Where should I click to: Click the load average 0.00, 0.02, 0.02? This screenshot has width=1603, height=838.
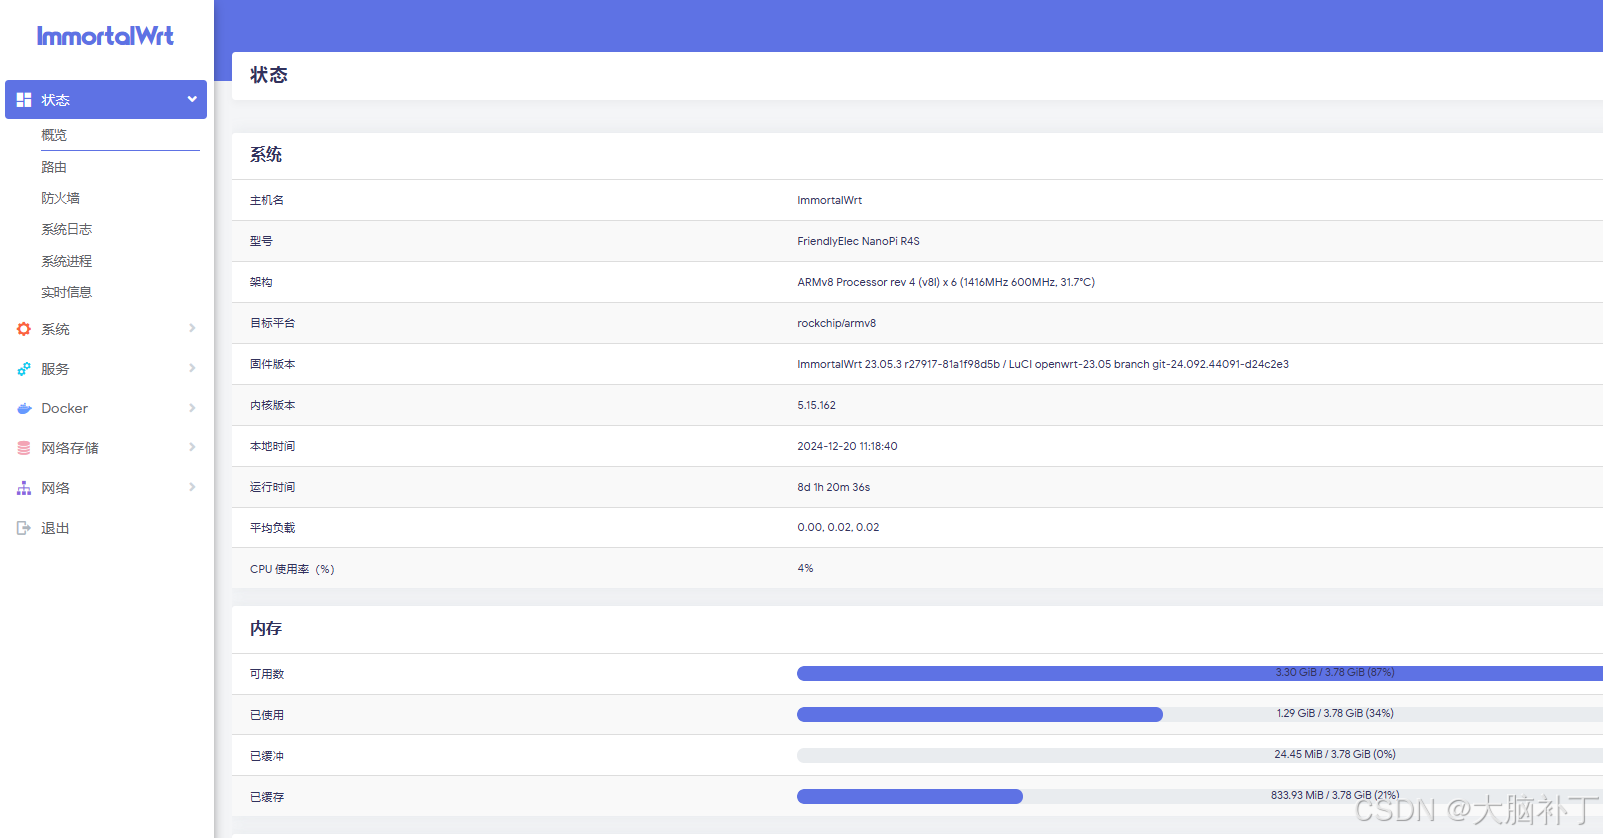tap(838, 527)
